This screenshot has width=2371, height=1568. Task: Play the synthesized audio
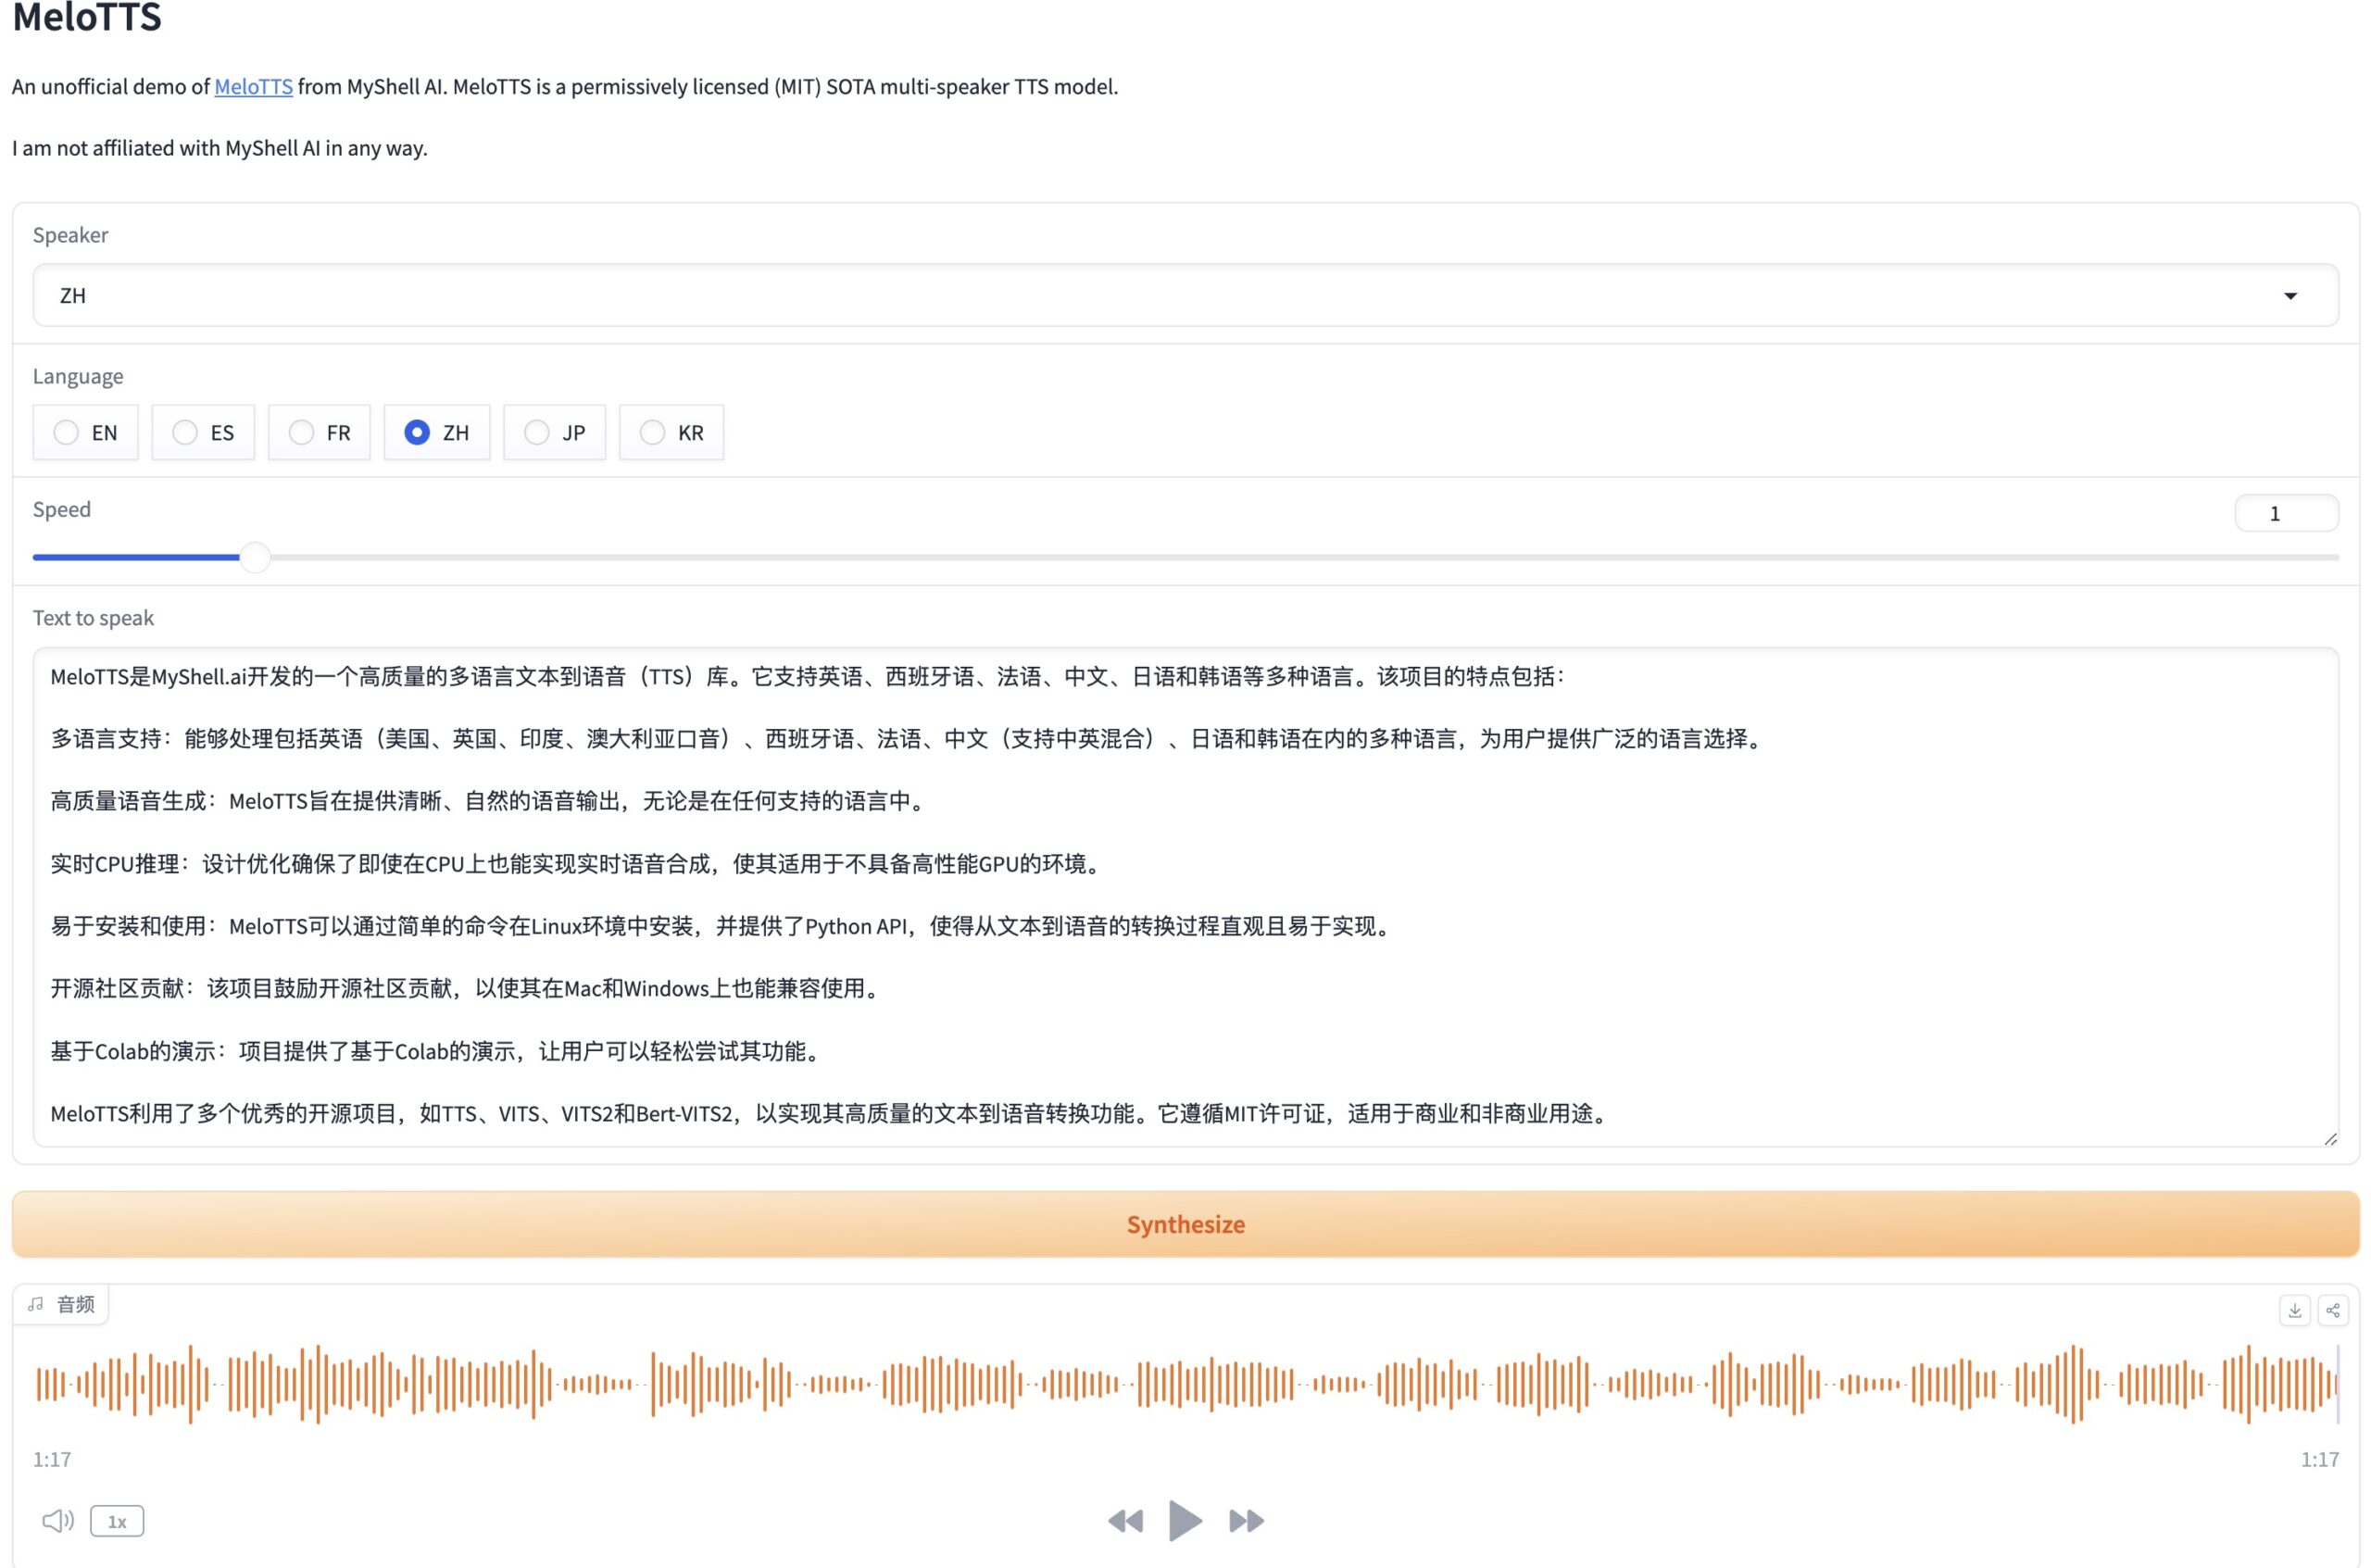tap(1185, 1520)
